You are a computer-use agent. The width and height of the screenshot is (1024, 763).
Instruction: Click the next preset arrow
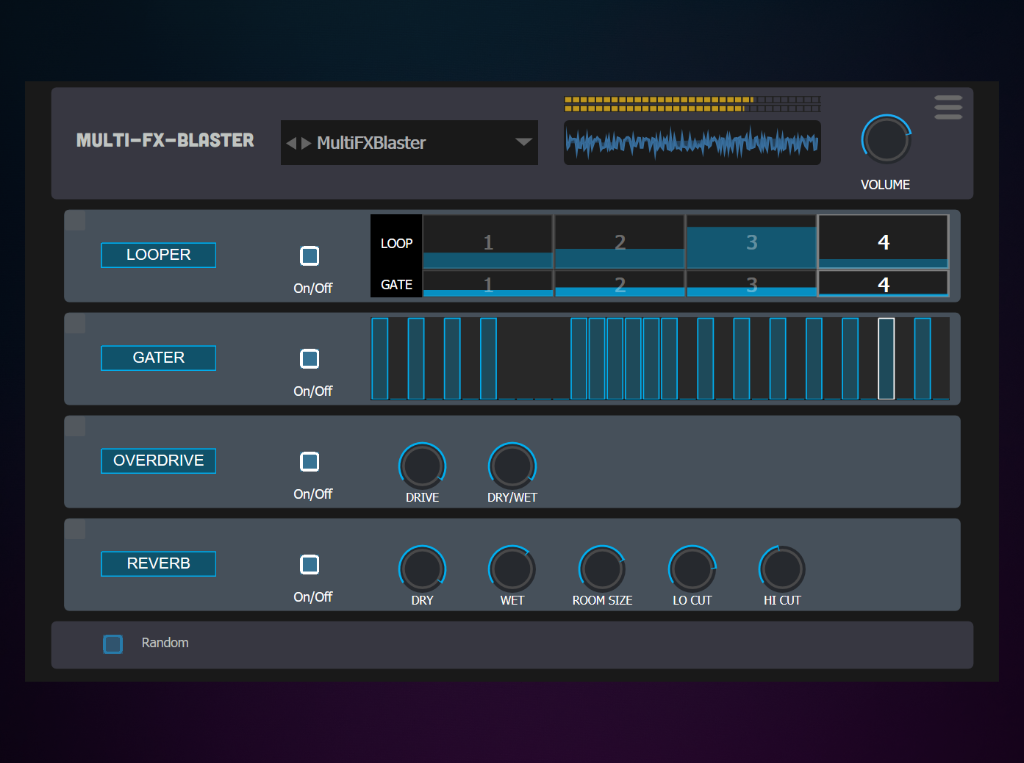(x=306, y=143)
